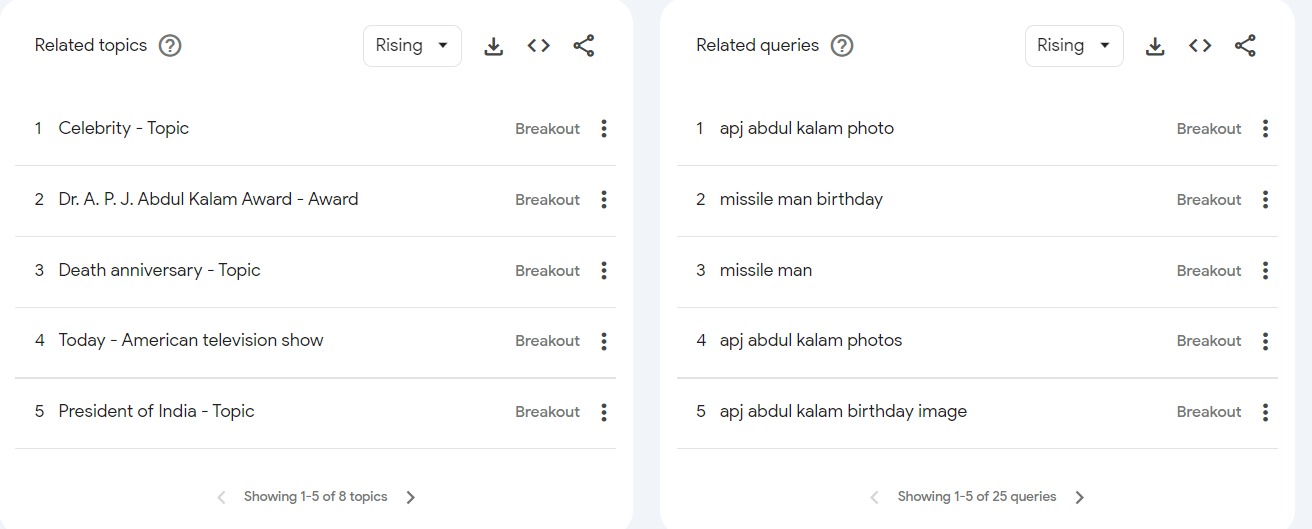The height and width of the screenshot is (529, 1312).
Task: Go to next page of topics
Action: click(411, 497)
